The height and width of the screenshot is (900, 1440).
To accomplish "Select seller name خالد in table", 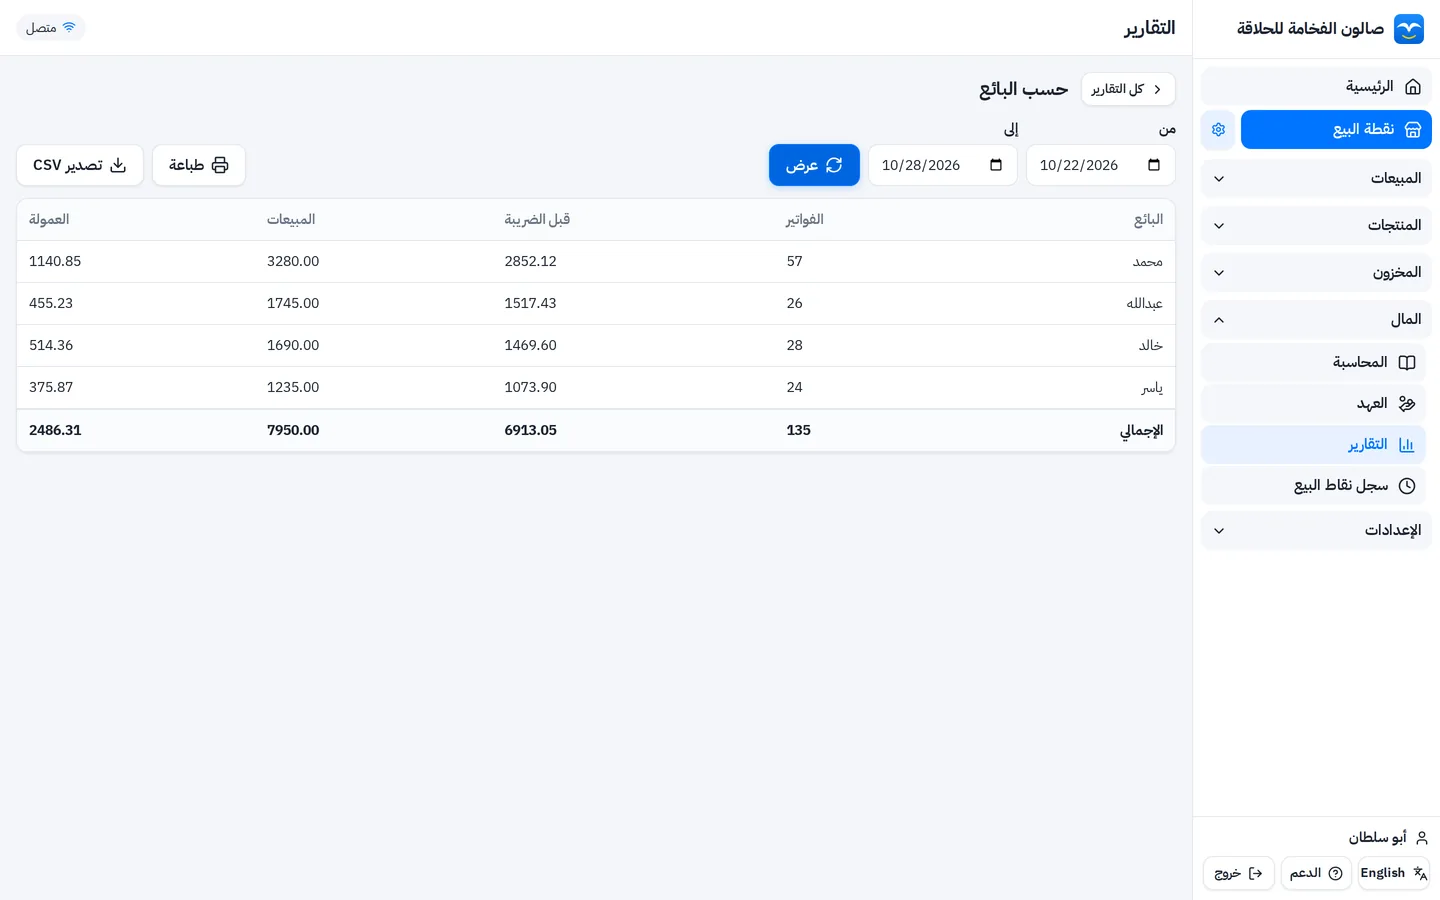I will click(x=1151, y=346).
